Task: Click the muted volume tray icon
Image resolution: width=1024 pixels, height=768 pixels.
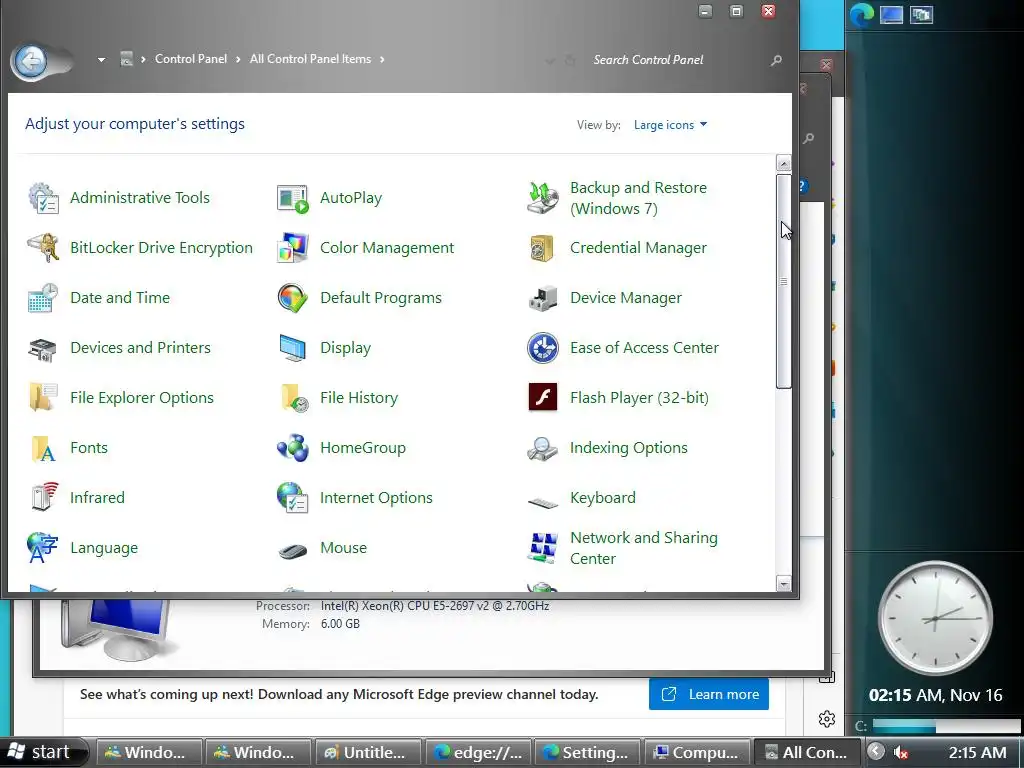Action: click(x=901, y=753)
